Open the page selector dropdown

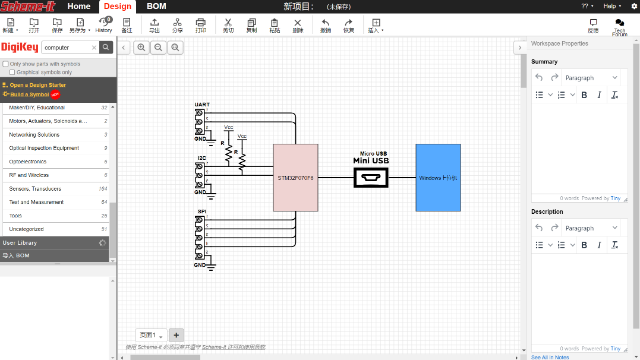[151, 335]
